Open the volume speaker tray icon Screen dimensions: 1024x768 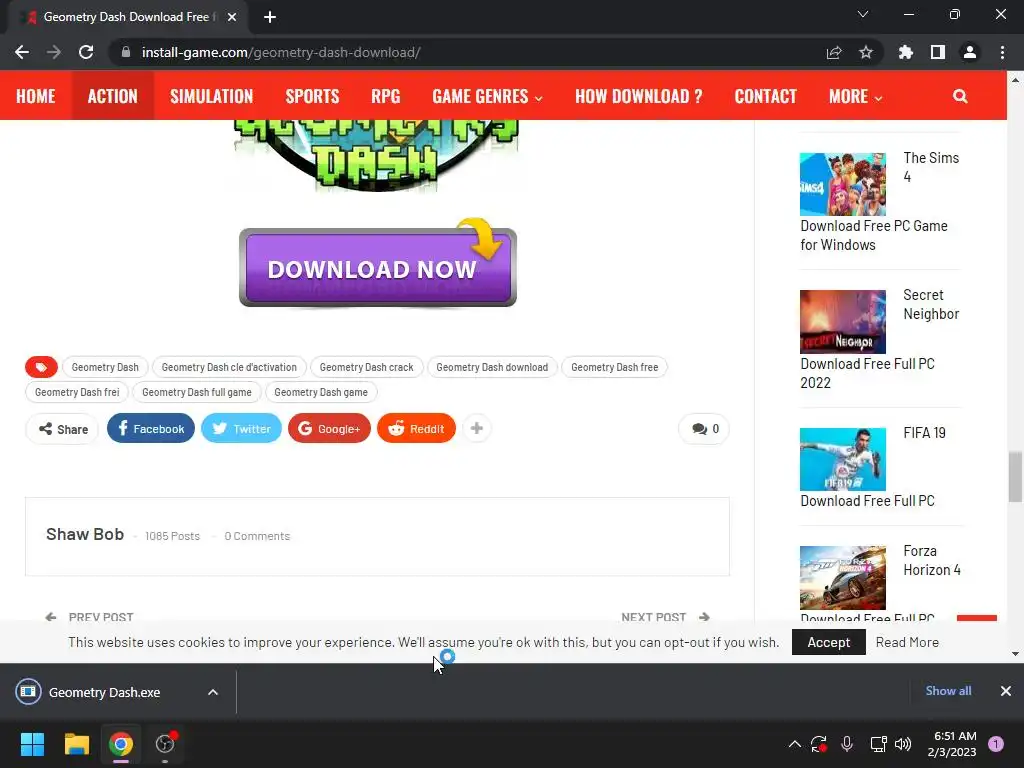click(x=903, y=744)
